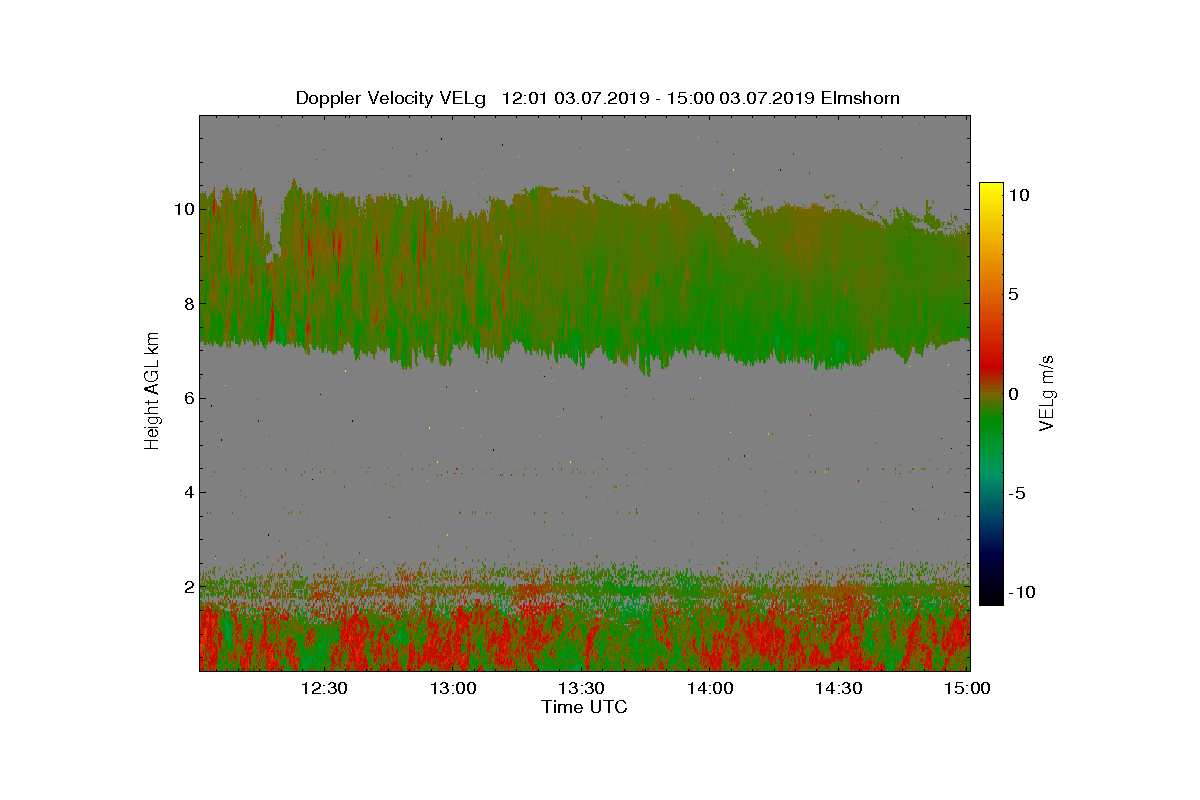Image resolution: width=1200 pixels, height=800 pixels.
Task: Click the 13:30 time tick label
Action: (x=581, y=688)
